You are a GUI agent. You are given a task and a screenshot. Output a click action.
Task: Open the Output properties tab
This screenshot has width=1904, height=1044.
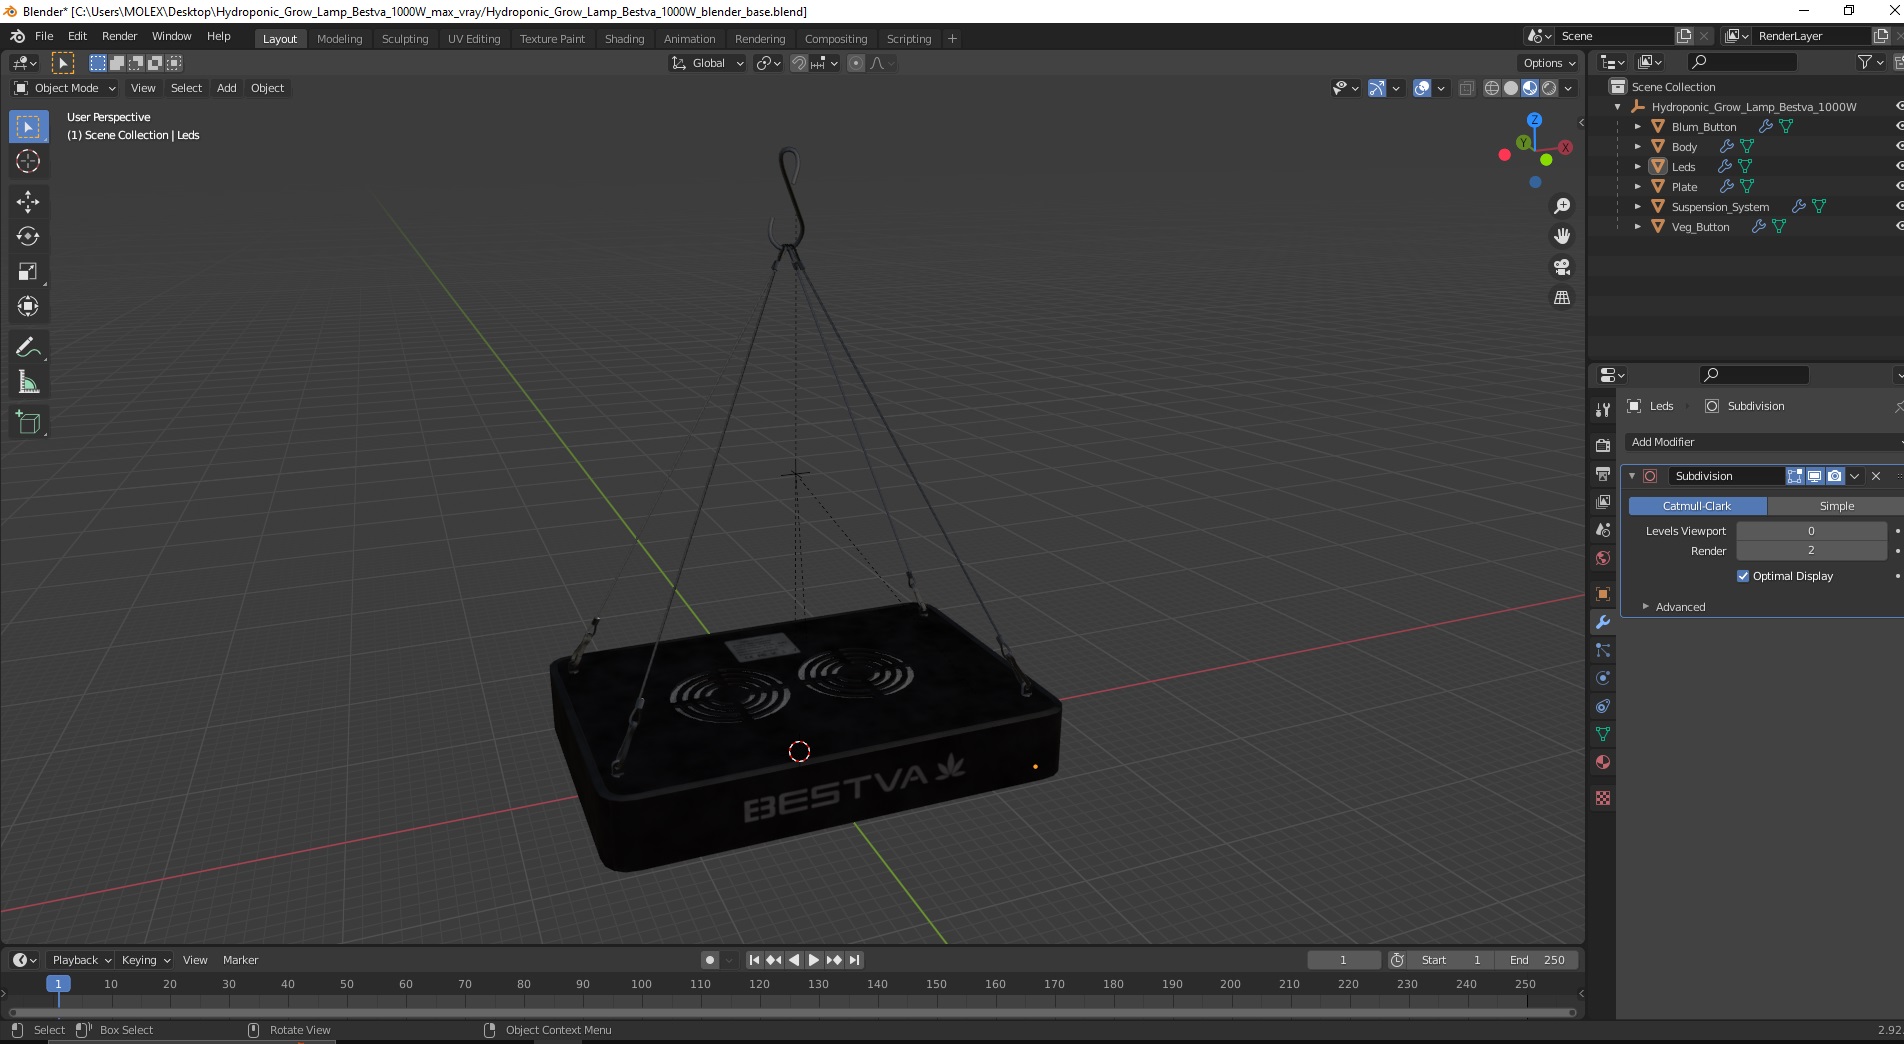tap(1603, 473)
